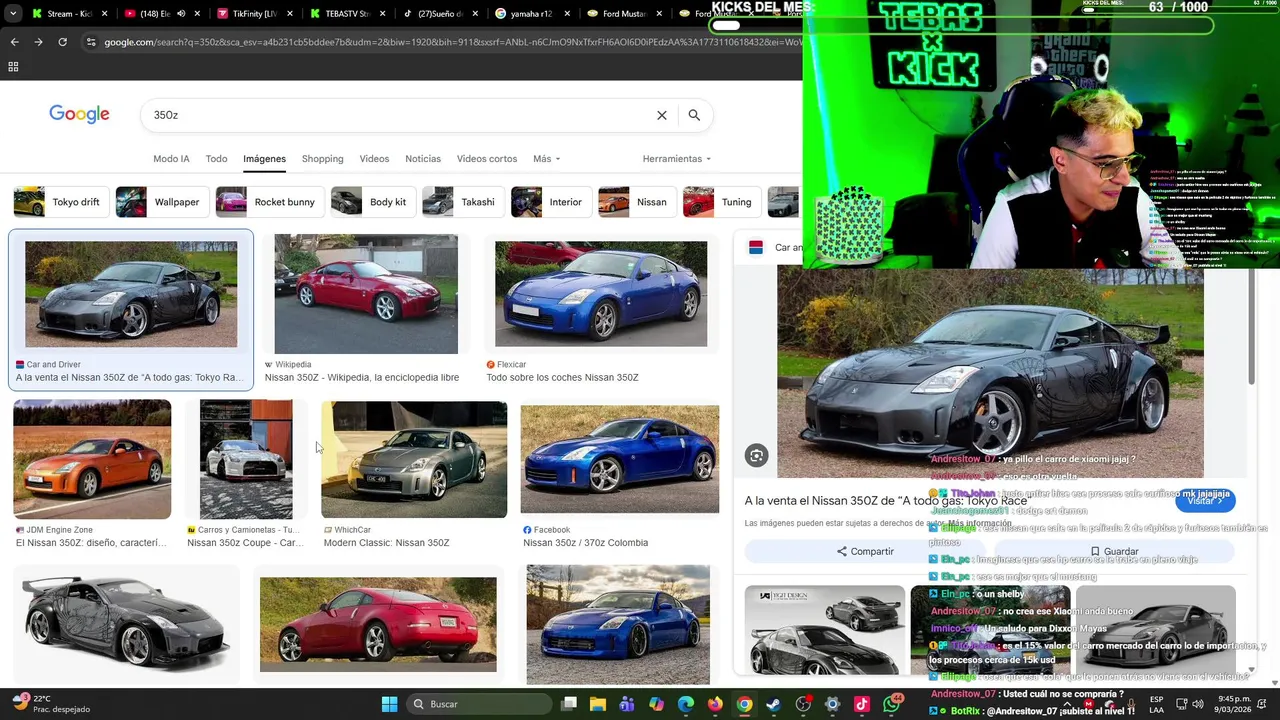Viewport: 1280px width, 720px height.
Task: Click the magnifier search button
Action: coord(694,115)
